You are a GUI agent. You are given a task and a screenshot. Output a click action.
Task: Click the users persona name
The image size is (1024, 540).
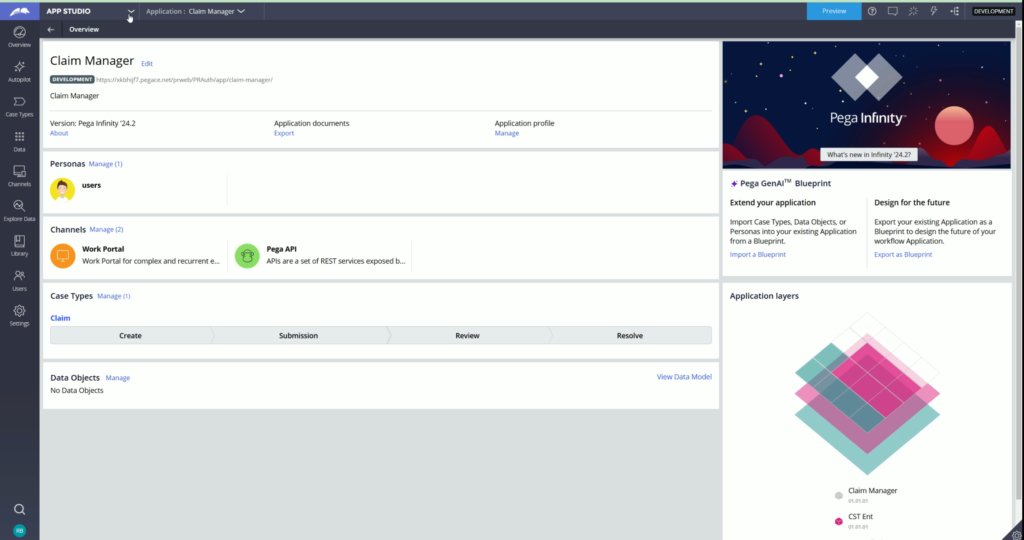91,185
